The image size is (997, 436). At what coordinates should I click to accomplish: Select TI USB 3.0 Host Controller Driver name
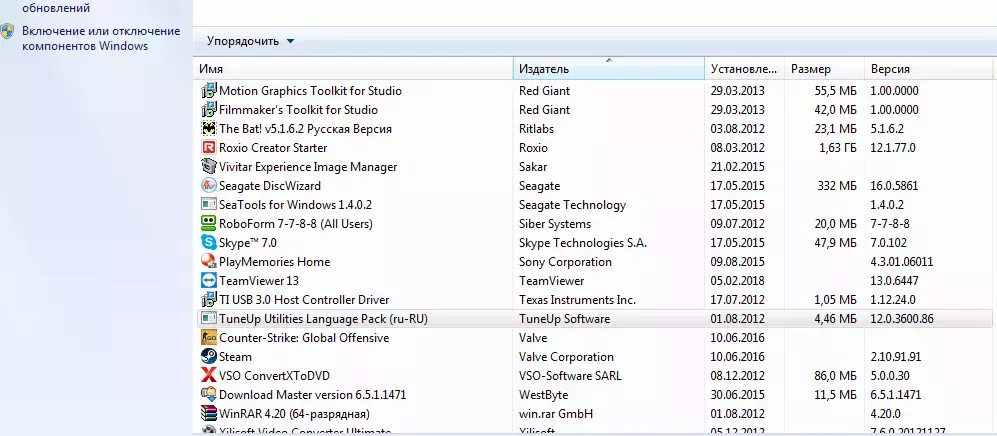(304, 299)
